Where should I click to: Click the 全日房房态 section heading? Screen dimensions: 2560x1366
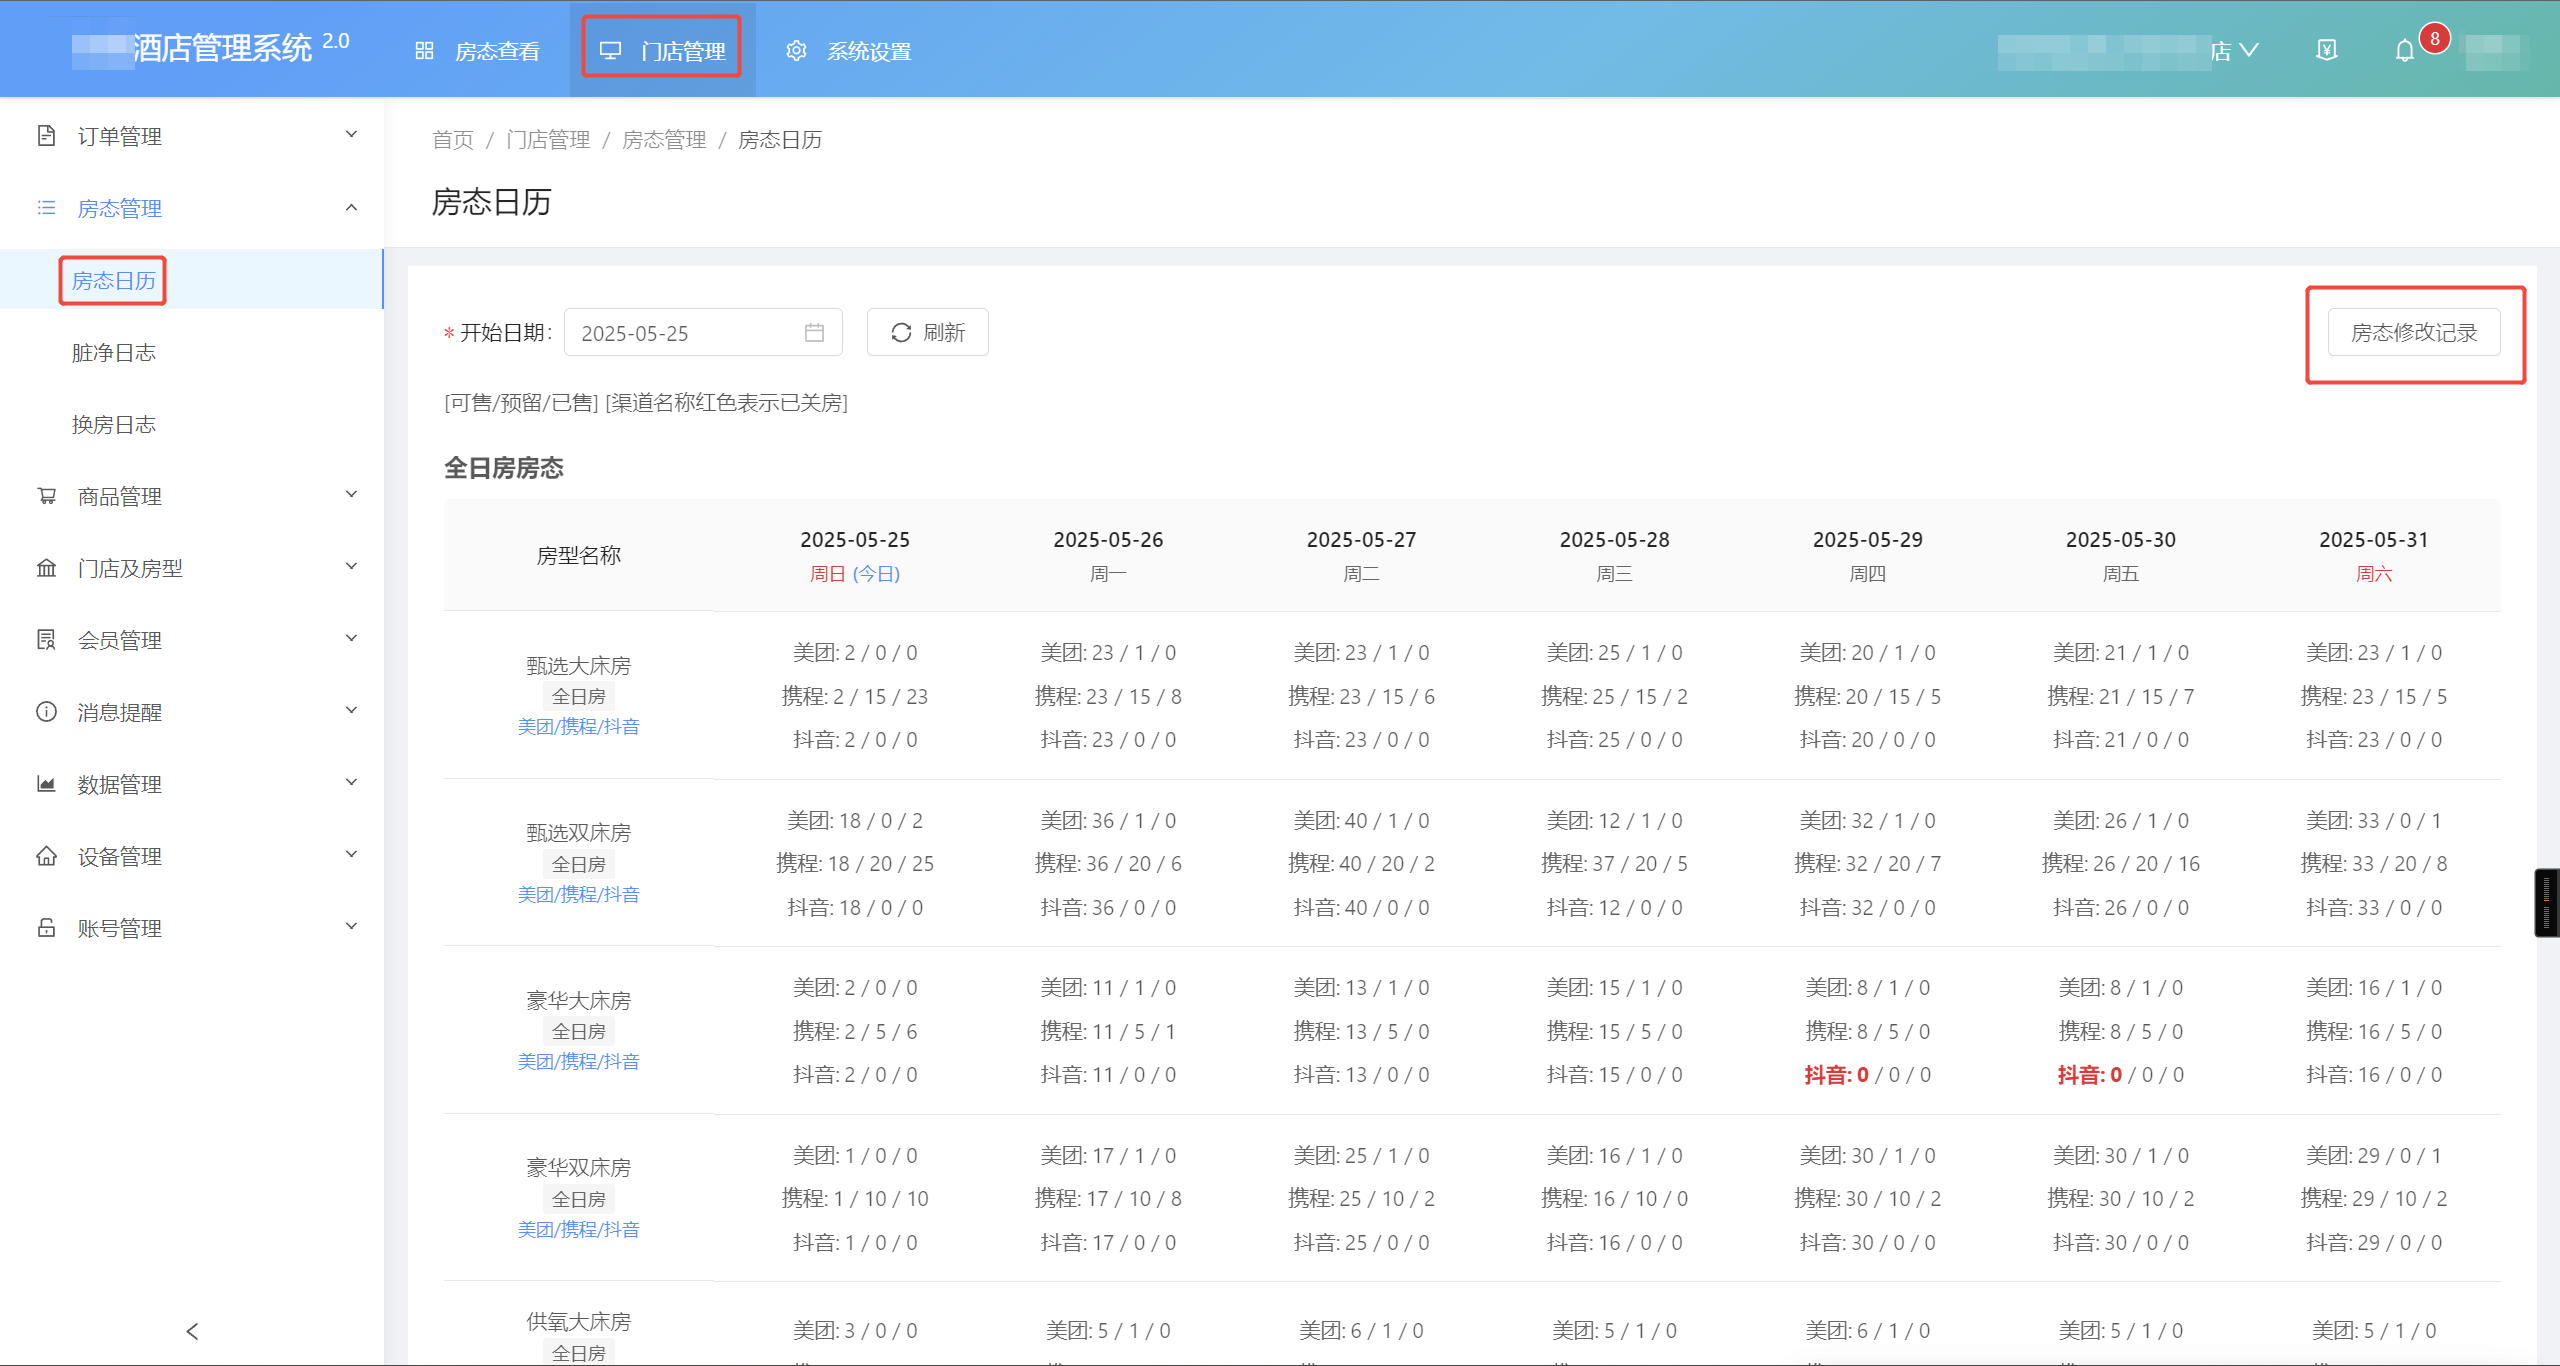(504, 467)
